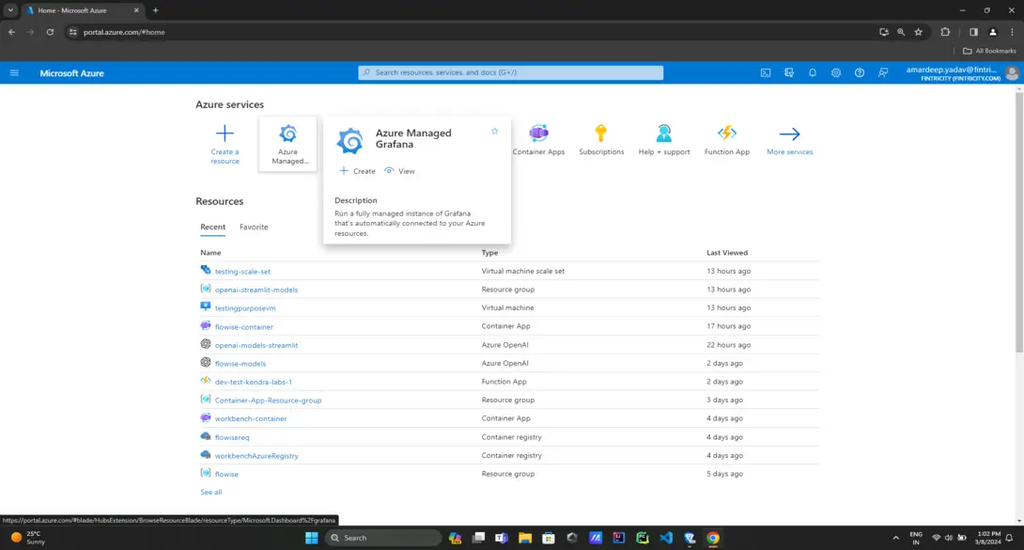
Task: Click Create in the Grafana card
Action: pos(357,171)
